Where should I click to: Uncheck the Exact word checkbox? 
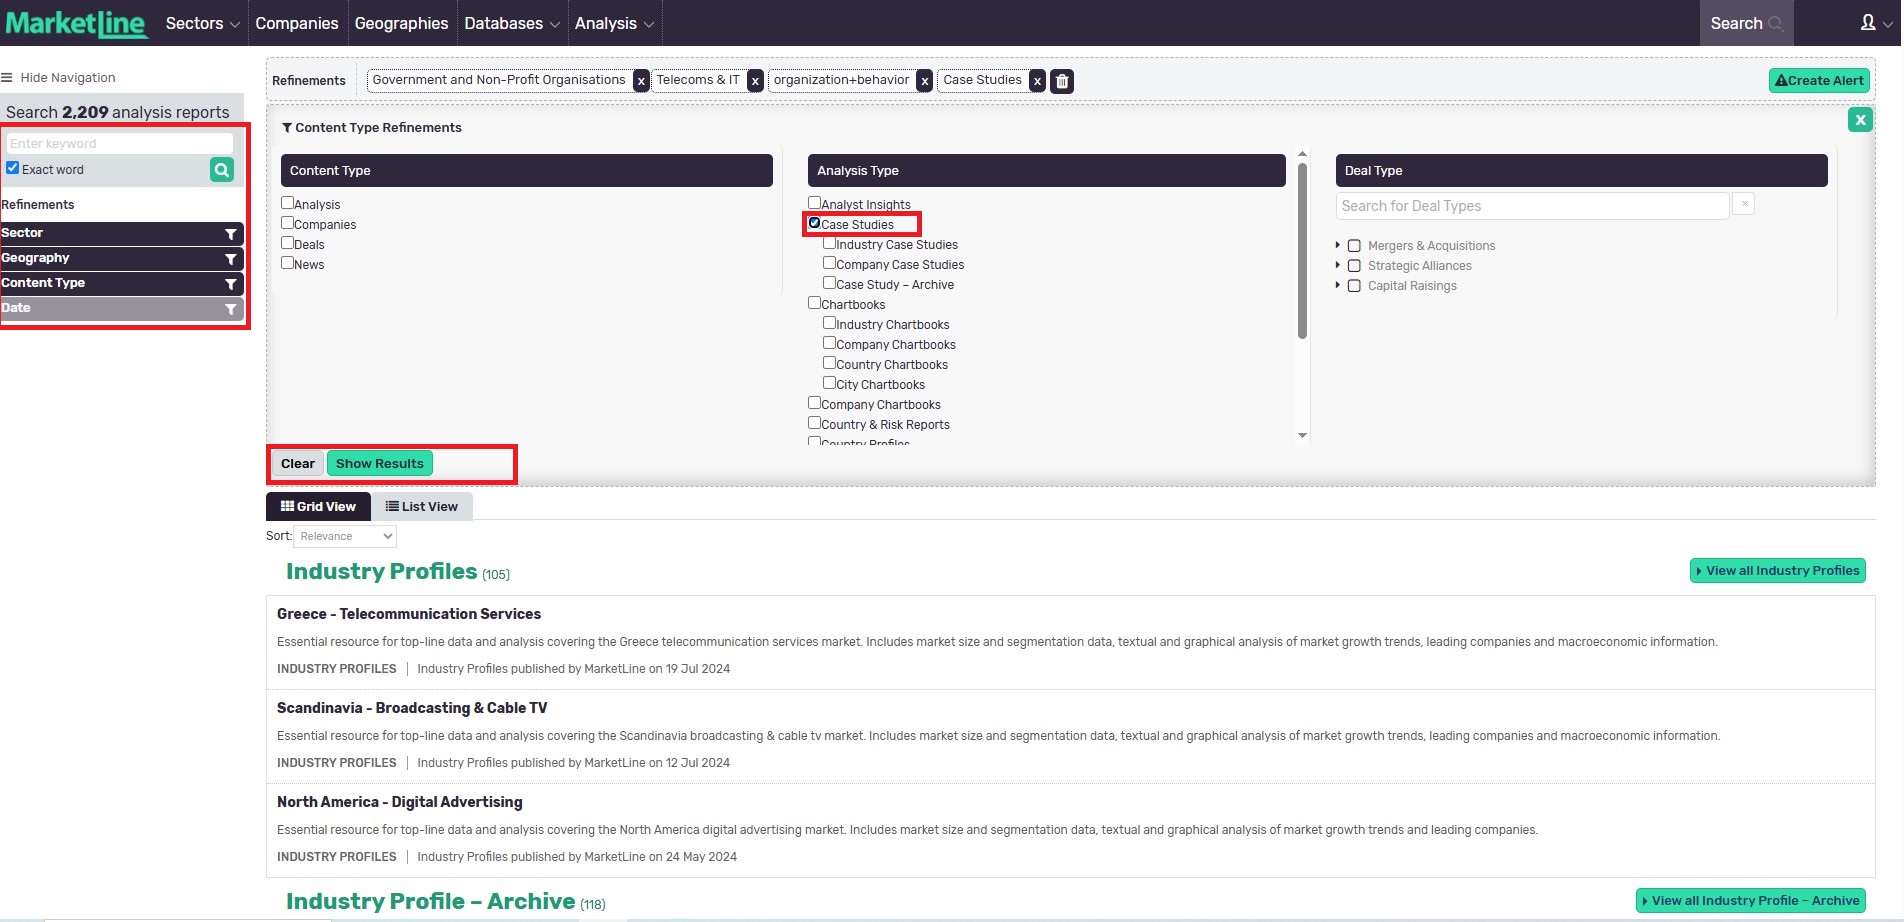click(13, 168)
